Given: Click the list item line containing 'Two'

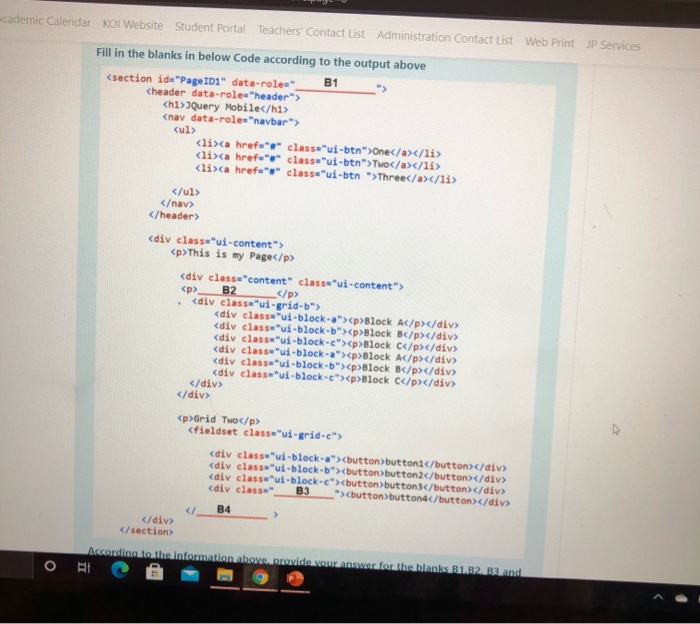Looking at the screenshot, I should [318, 161].
